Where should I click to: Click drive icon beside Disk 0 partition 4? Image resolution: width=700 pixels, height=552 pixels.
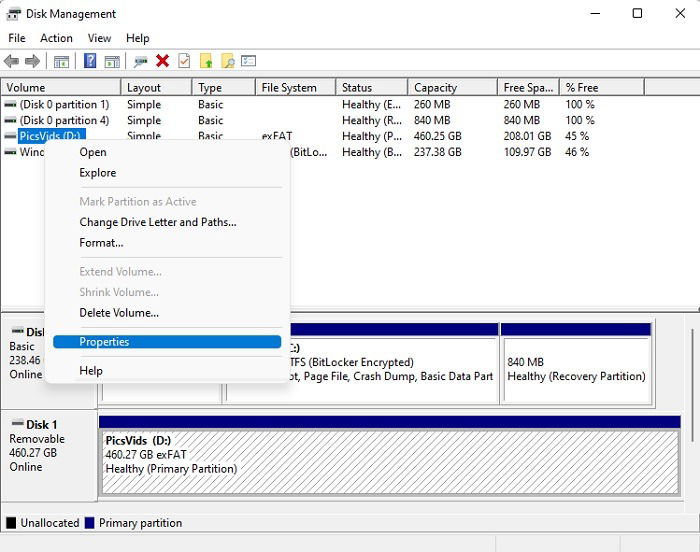tap(10, 120)
